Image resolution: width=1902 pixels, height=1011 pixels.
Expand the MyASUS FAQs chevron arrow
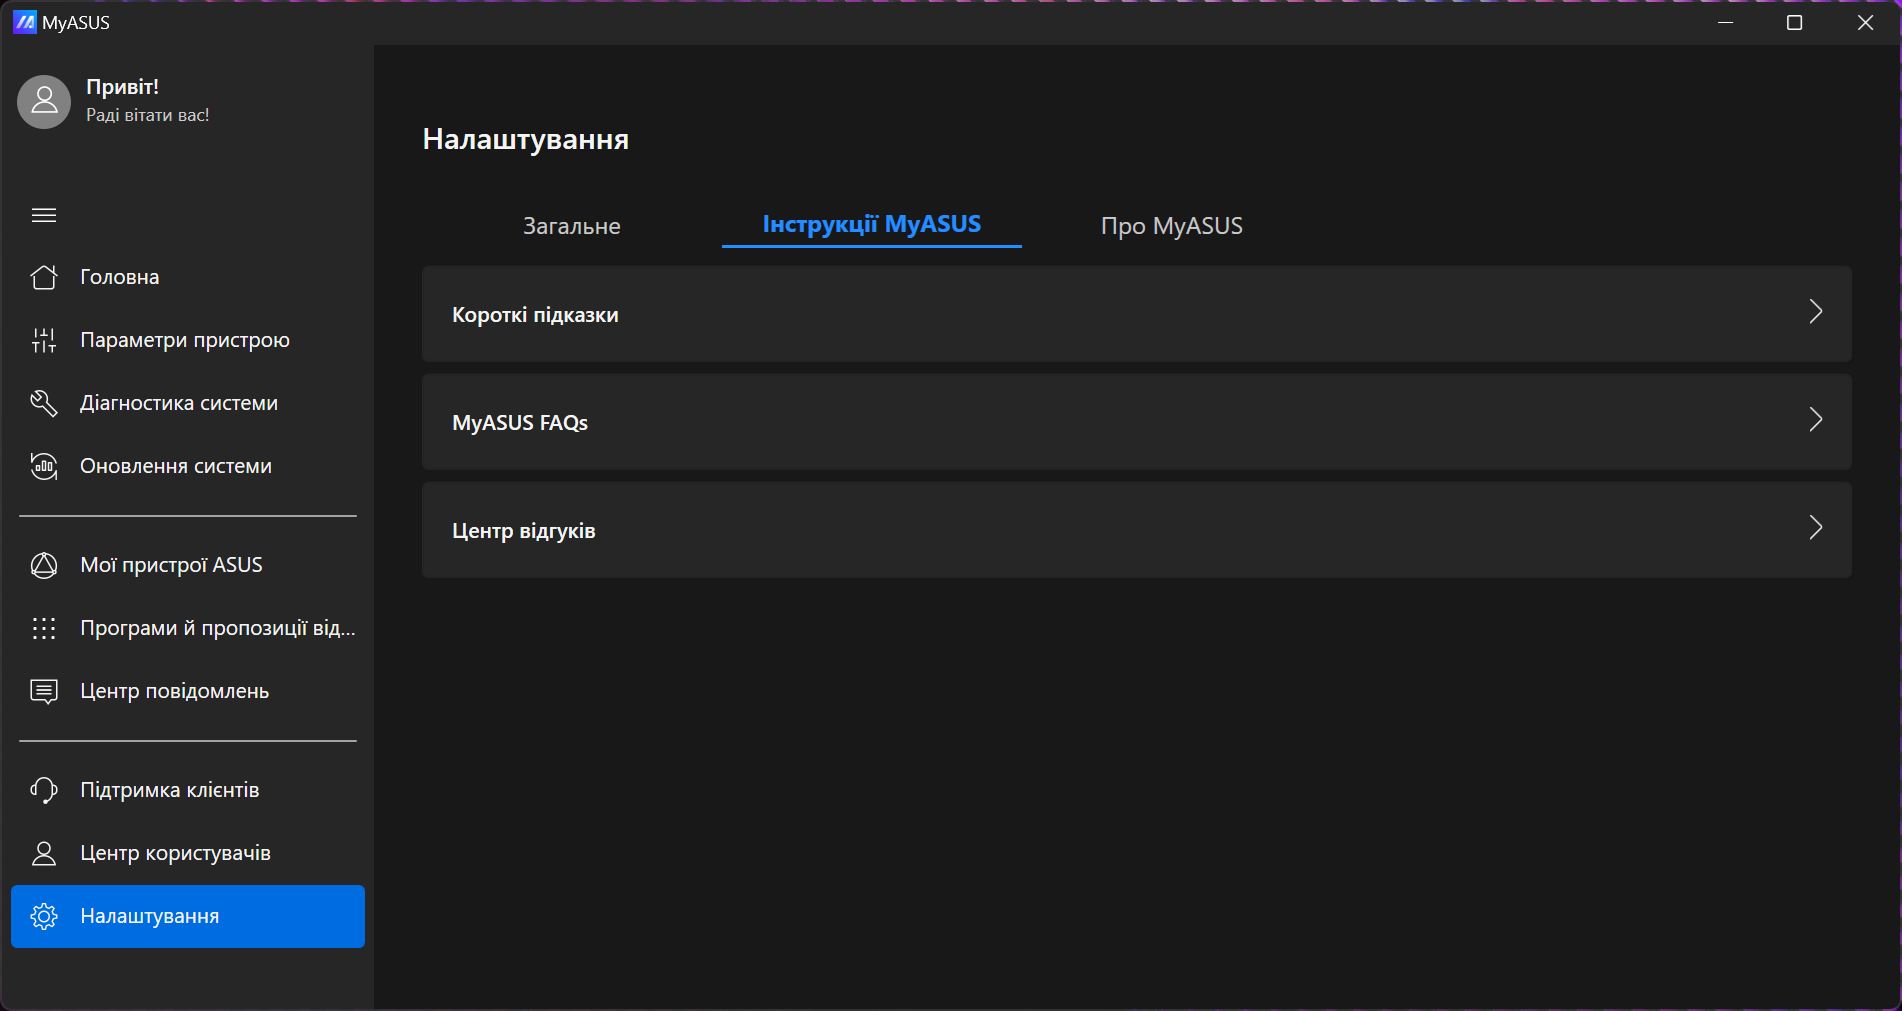(1815, 420)
